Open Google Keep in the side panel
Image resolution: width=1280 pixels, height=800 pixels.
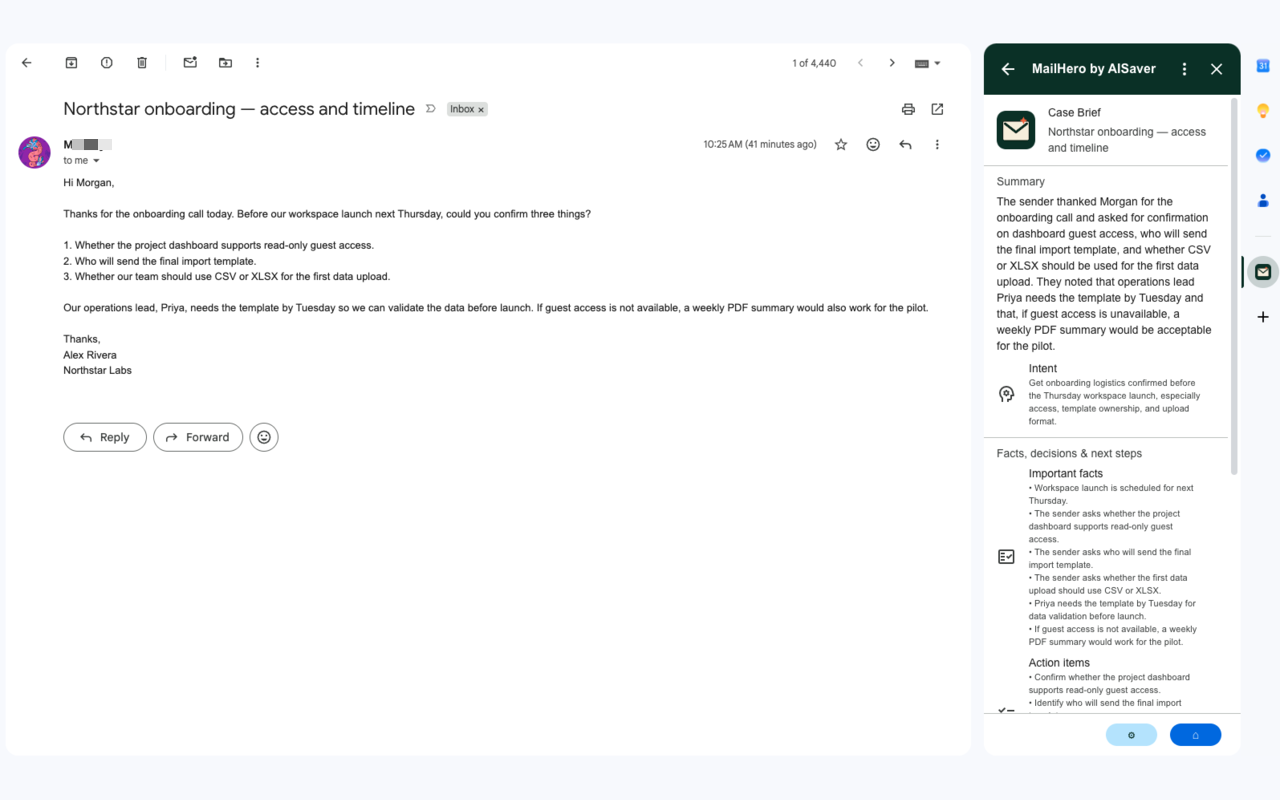pos(1263,111)
